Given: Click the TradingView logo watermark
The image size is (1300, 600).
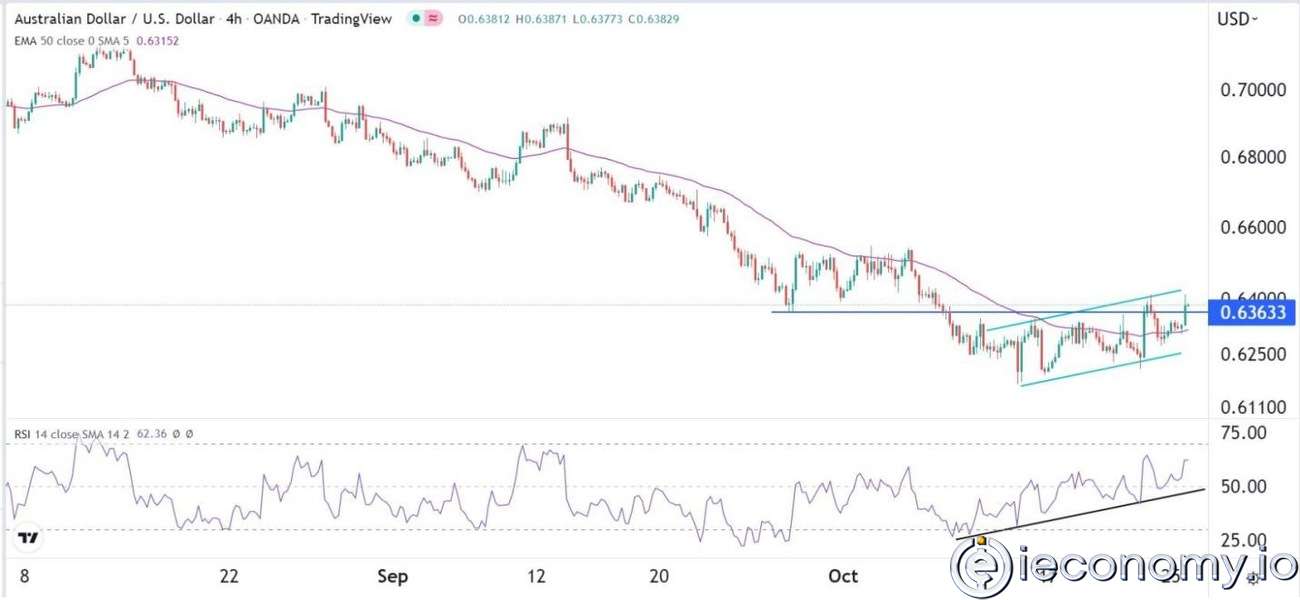Looking at the screenshot, I should click(28, 538).
